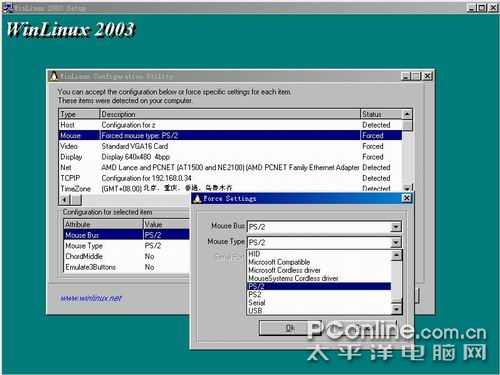
Task: Select Microsoft Cordless driver option
Action: click(x=319, y=270)
